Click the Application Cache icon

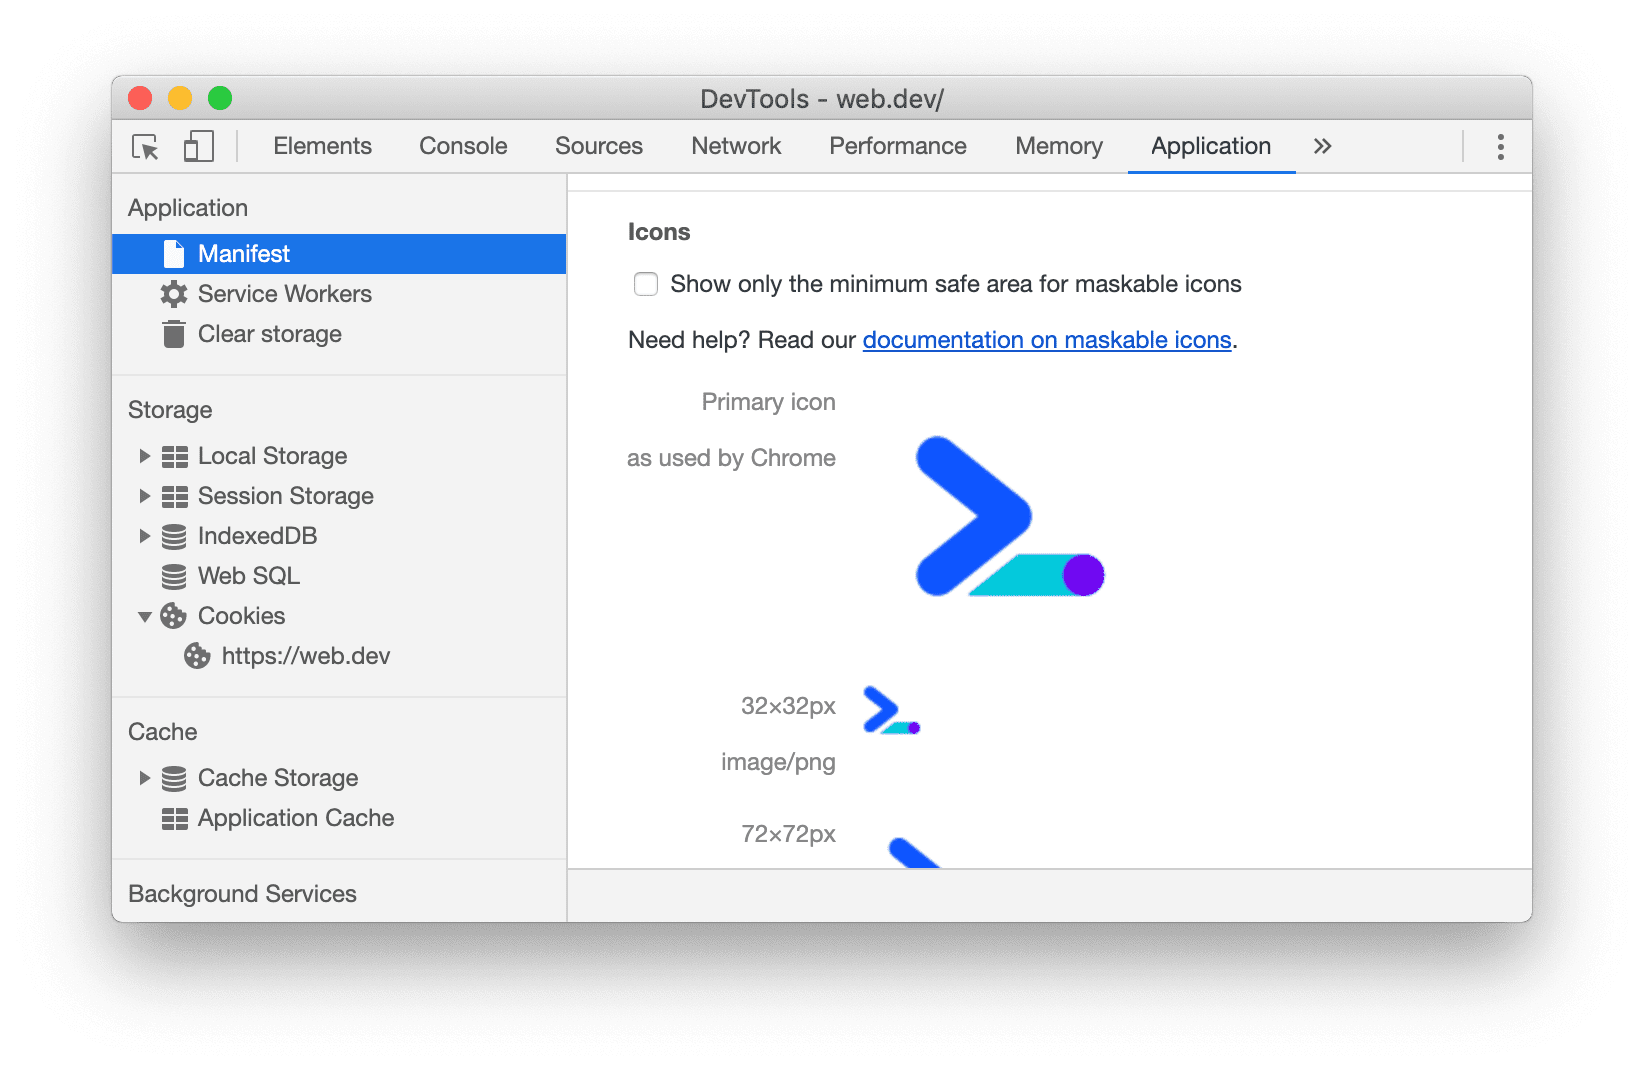coord(173,818)
